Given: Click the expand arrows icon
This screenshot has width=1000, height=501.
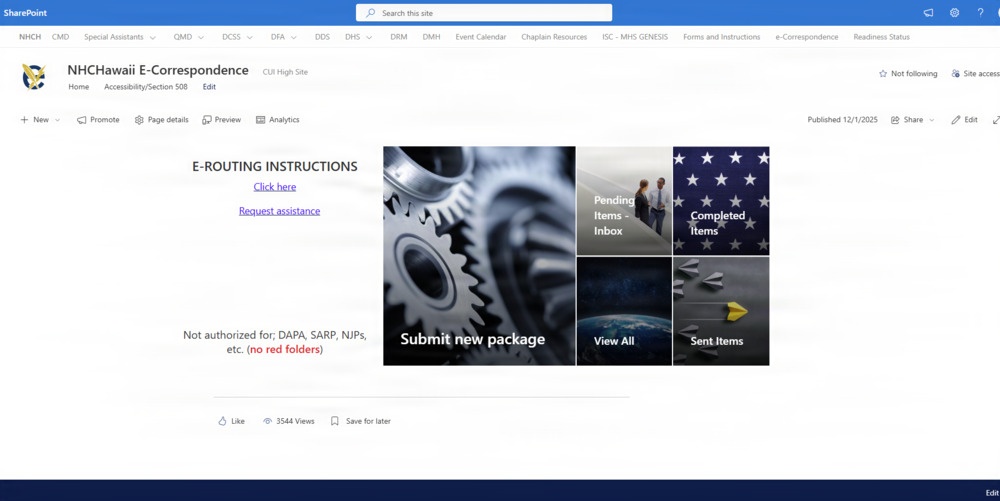Looking at the screenshot, I should coord(996,120).
